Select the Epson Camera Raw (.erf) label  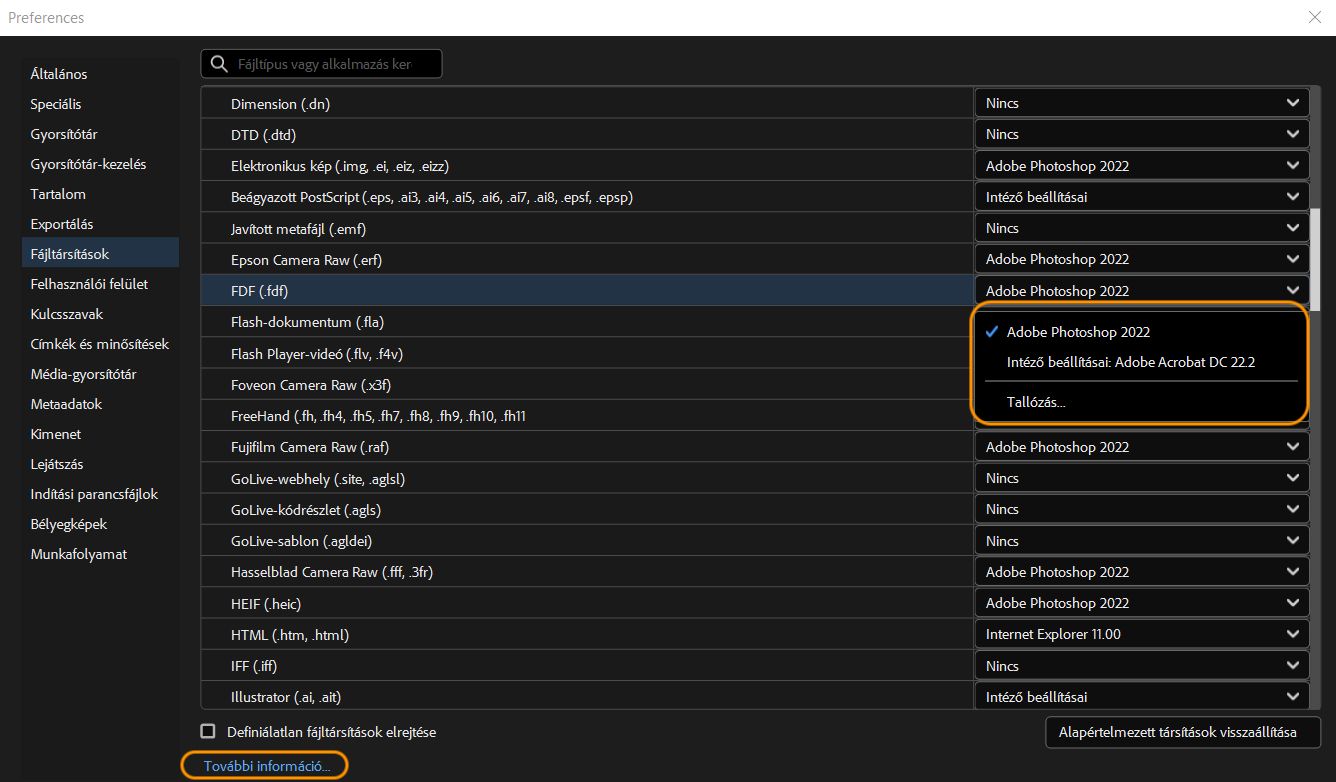(x=306, y=259)
